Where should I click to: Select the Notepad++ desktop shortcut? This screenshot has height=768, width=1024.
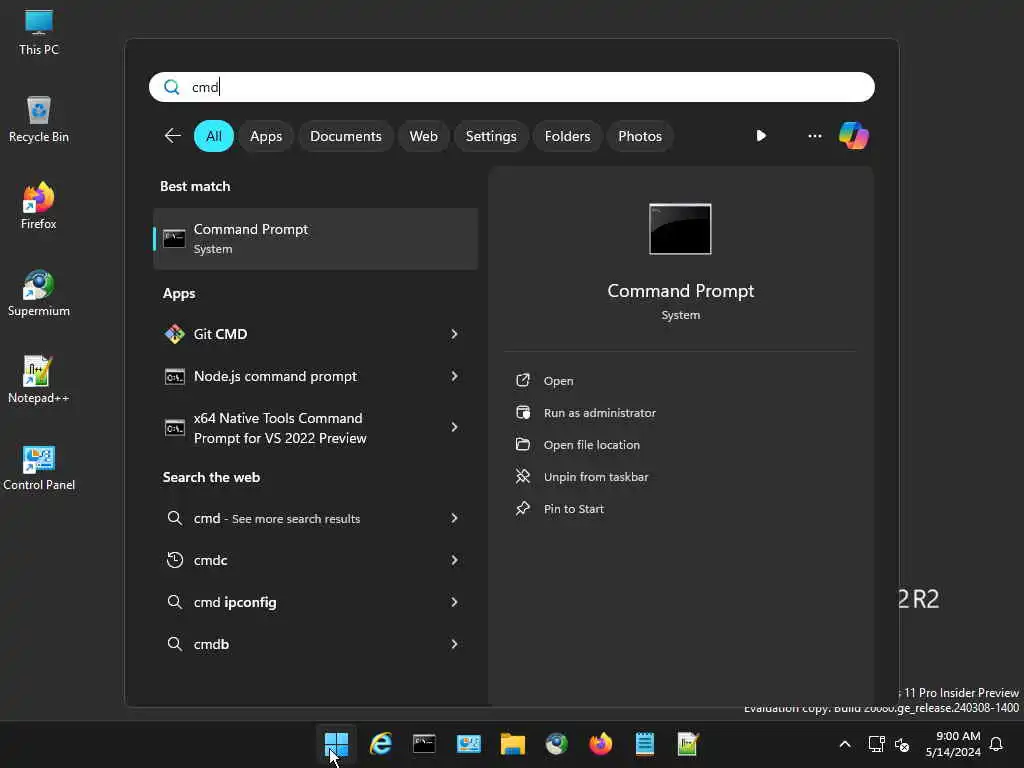(39, 380)
